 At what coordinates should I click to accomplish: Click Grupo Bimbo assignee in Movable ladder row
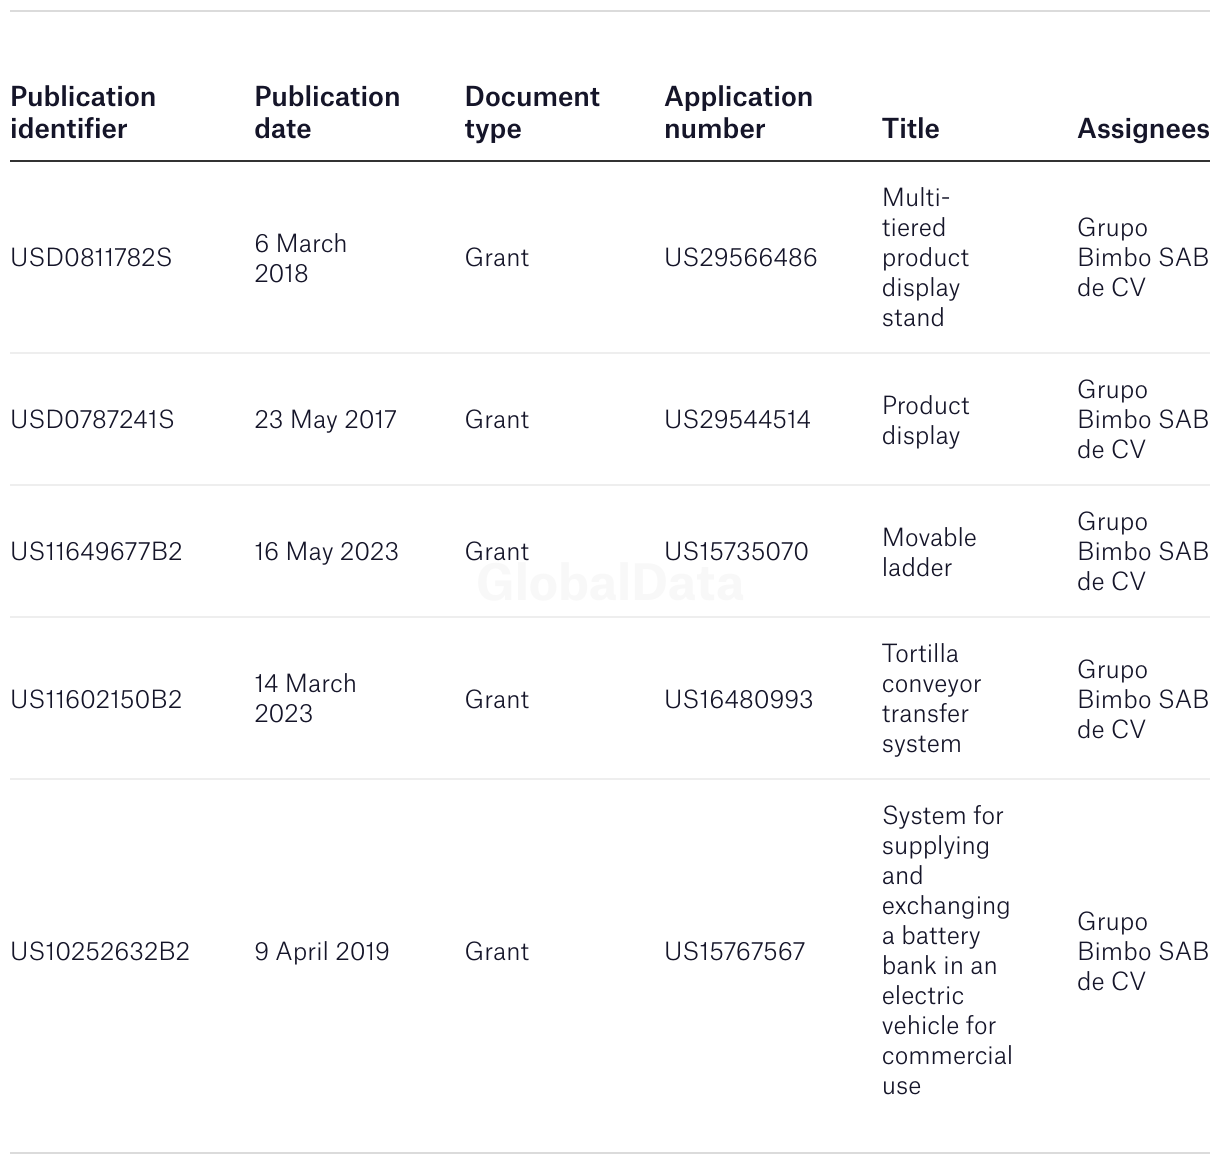1143,551
